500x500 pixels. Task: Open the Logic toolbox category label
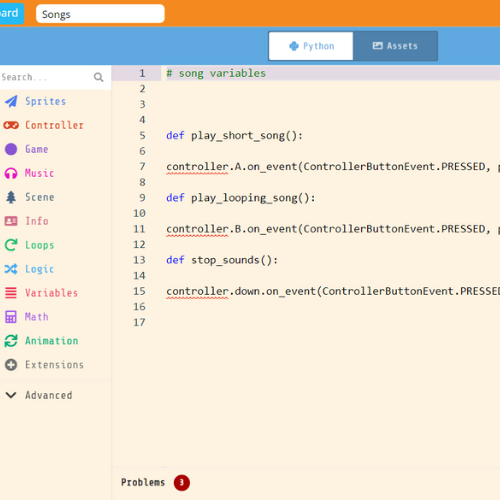coord(40,269)
